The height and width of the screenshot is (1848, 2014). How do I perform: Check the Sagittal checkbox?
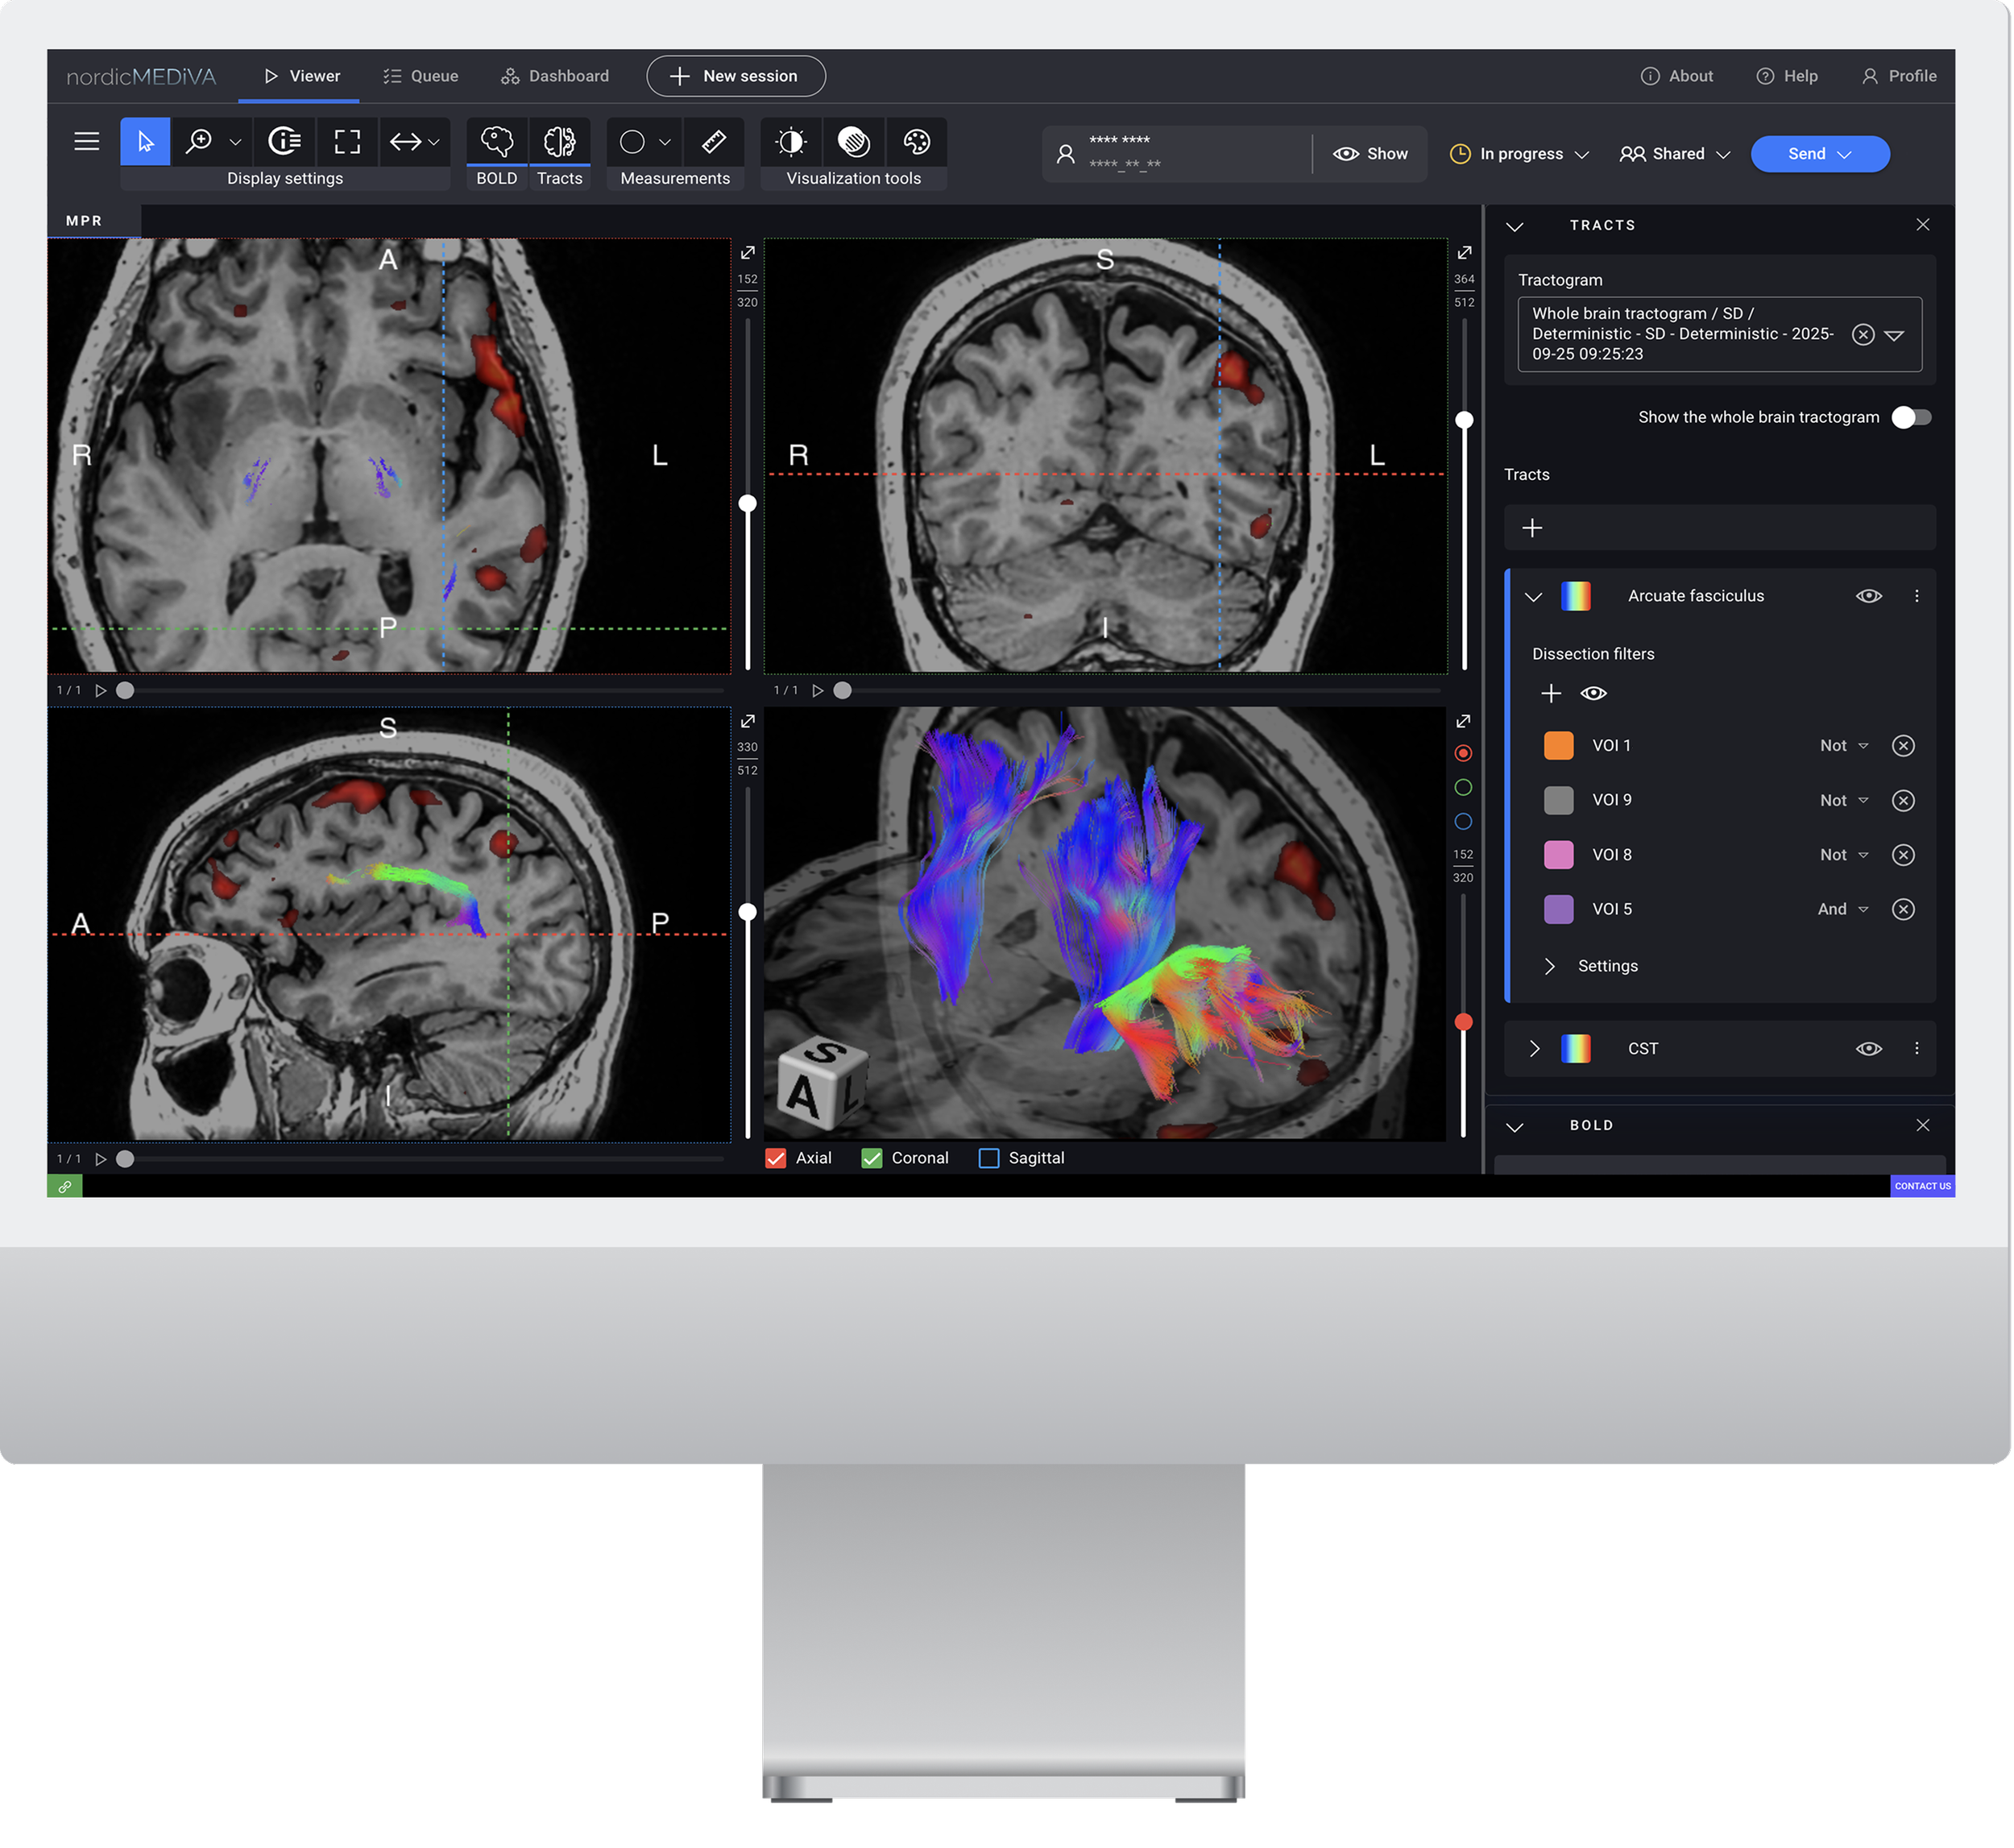[988, 1158]
